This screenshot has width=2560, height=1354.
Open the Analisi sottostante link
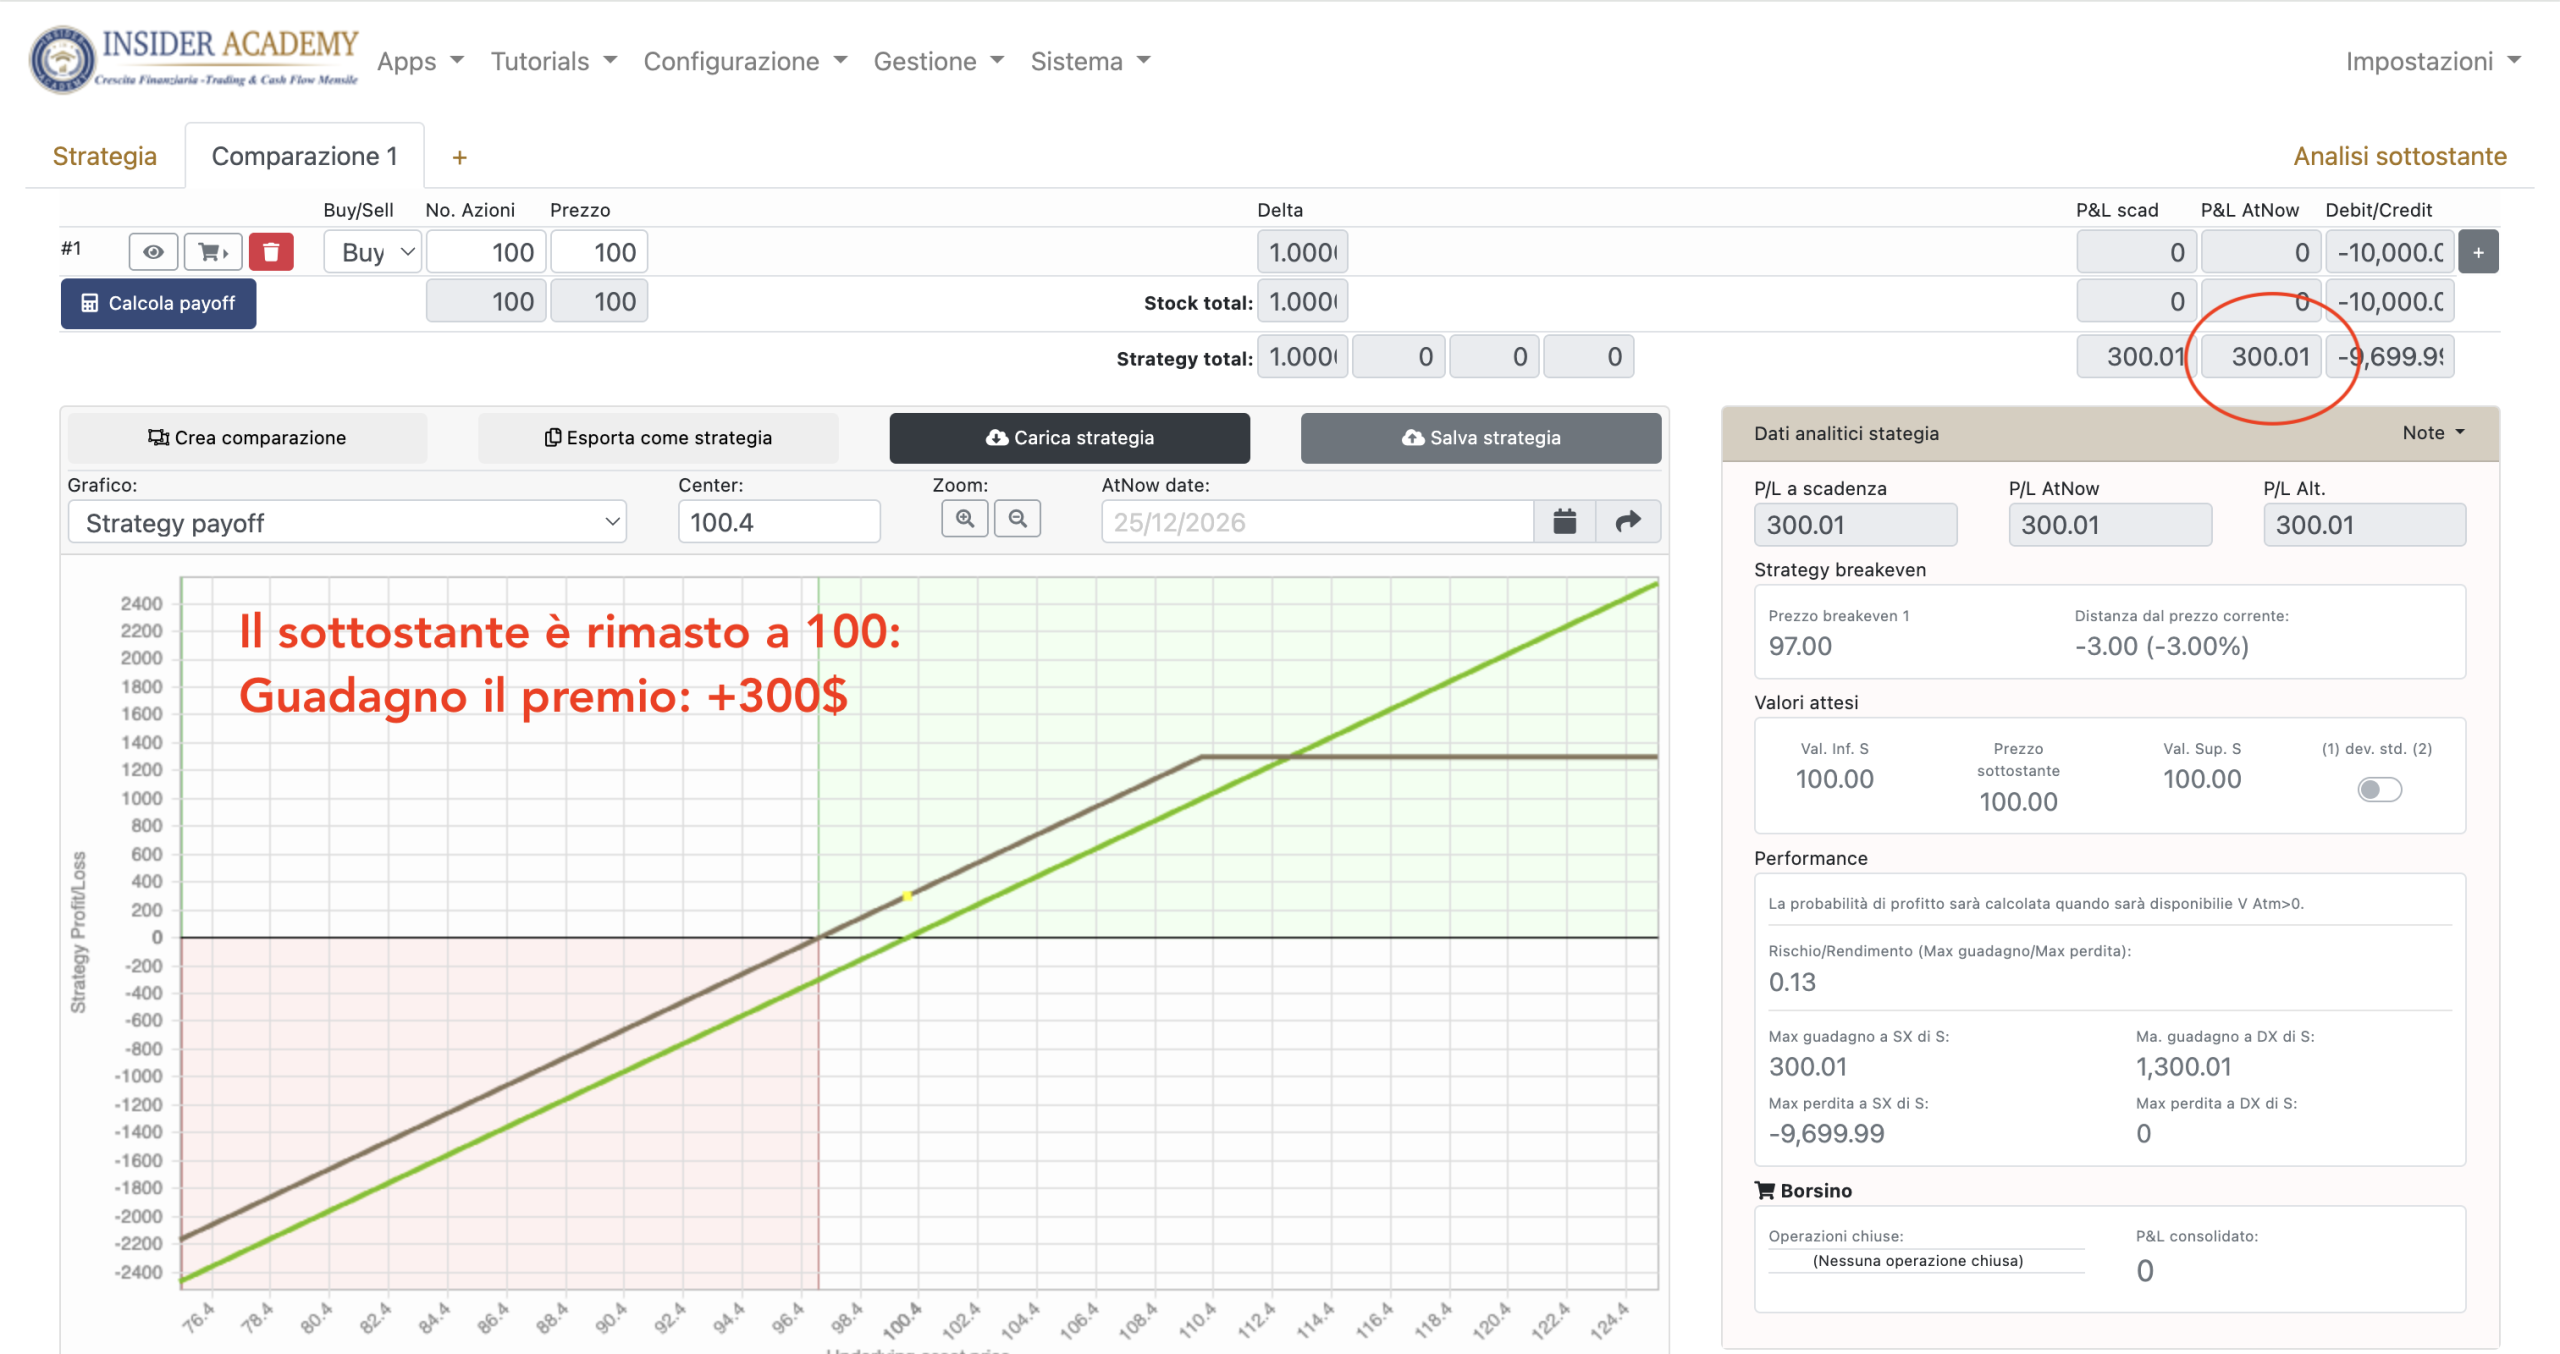(2399, 157)
